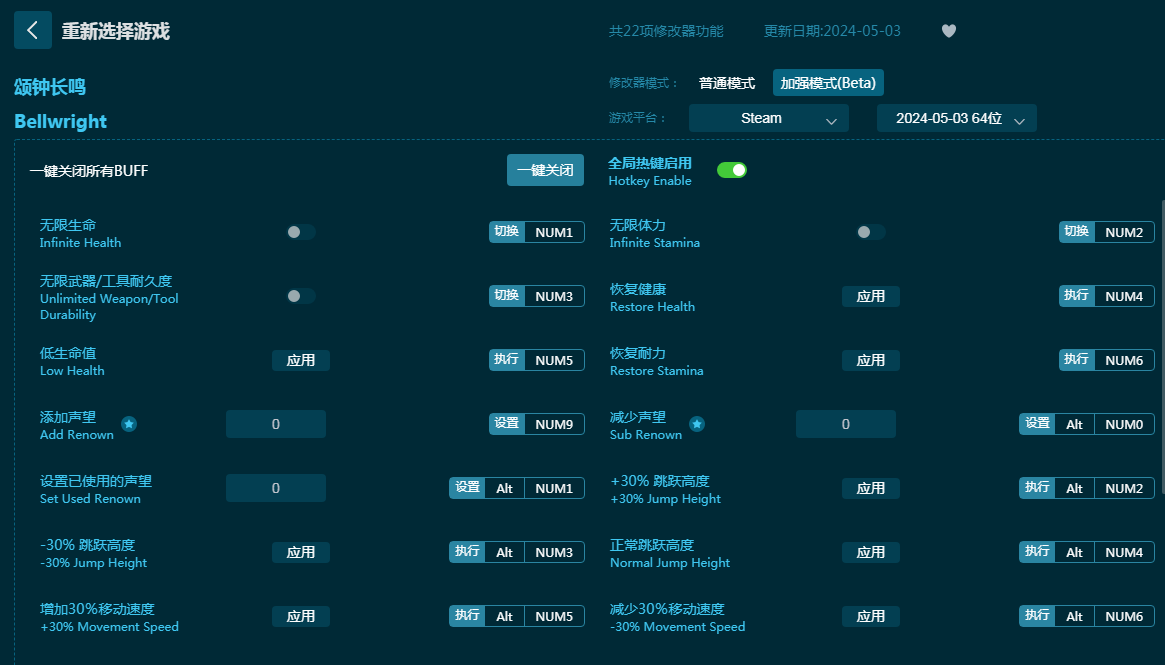
Task: Click the NUM6 hotkey for Restore Stamina
Action: click(x=1124, y=360)
